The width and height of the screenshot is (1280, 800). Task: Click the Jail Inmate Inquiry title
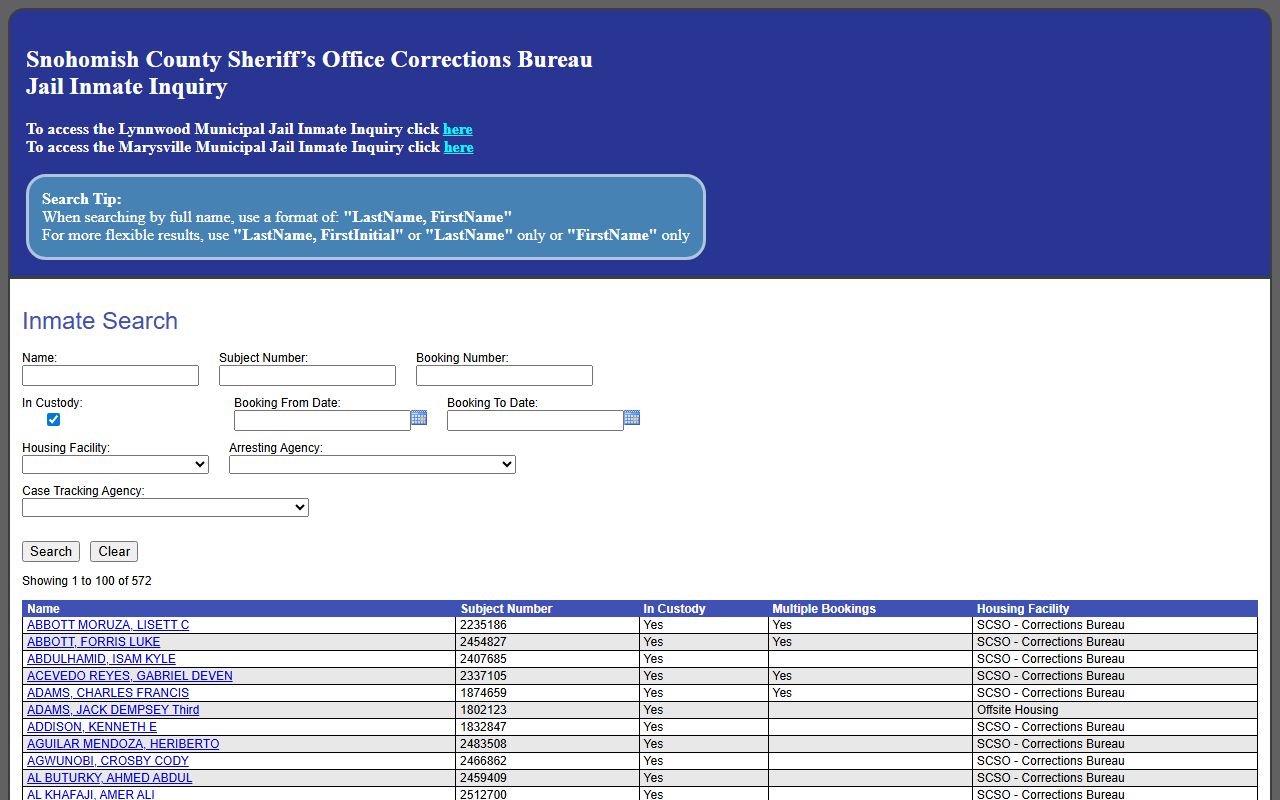click(127, 87)
